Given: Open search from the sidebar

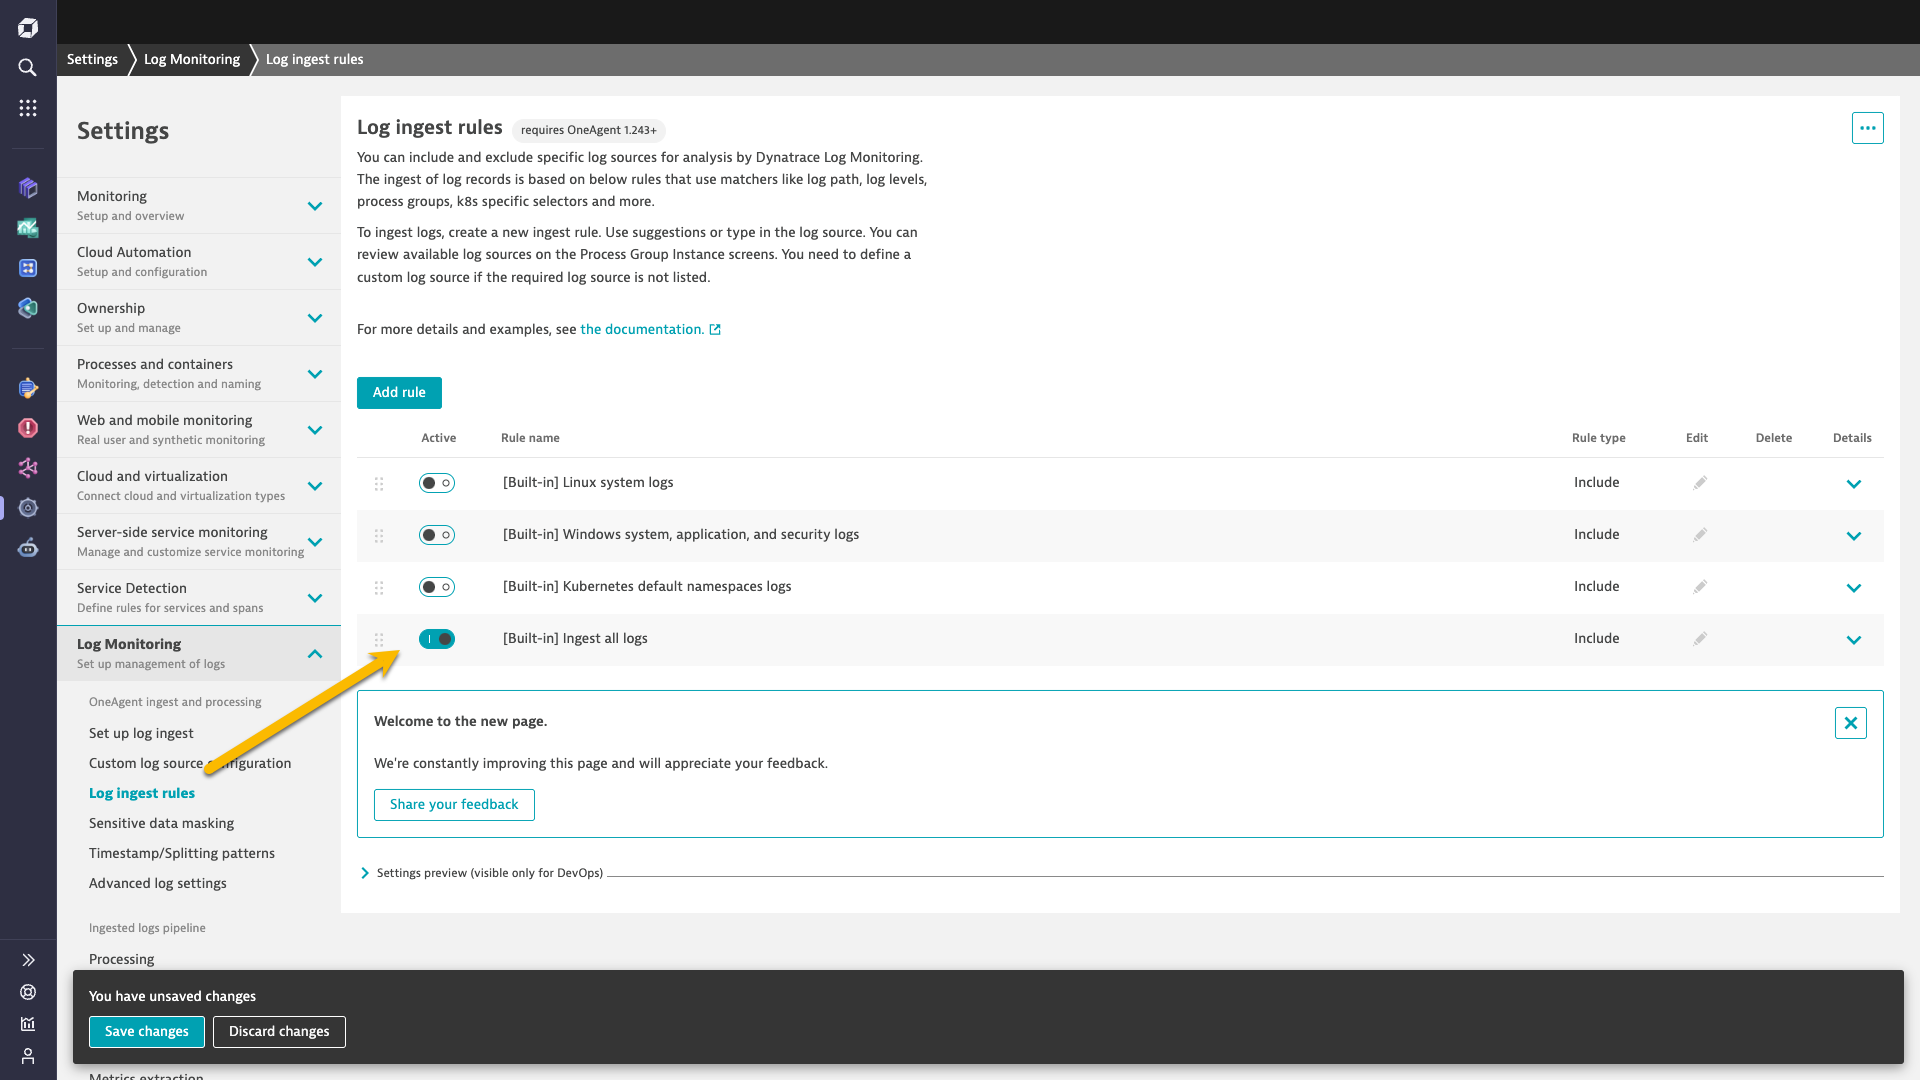Looking at the screenshot, I should click(x=27, y=67).
